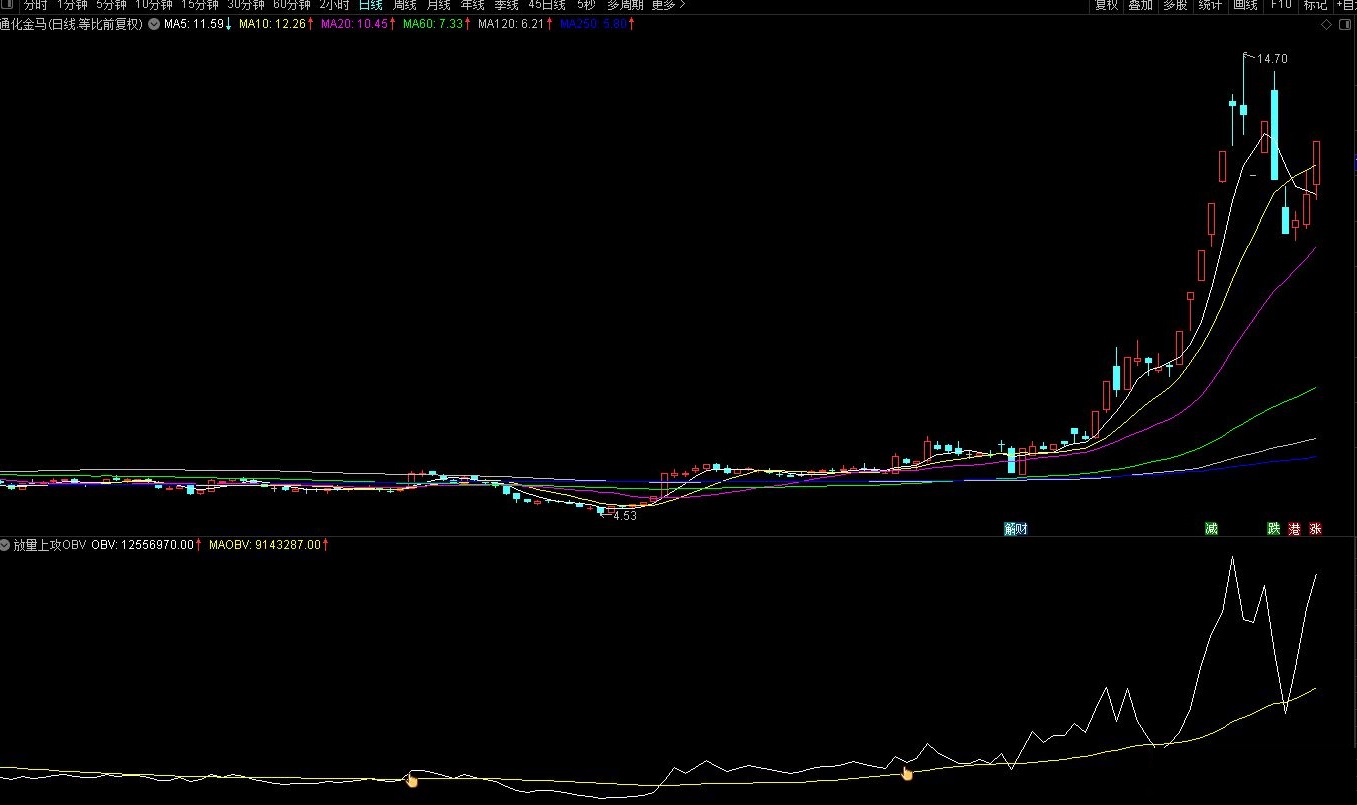Select the 5秒 period tab
The height and width of the screenshot is (805, 1357).
(586, 5)
